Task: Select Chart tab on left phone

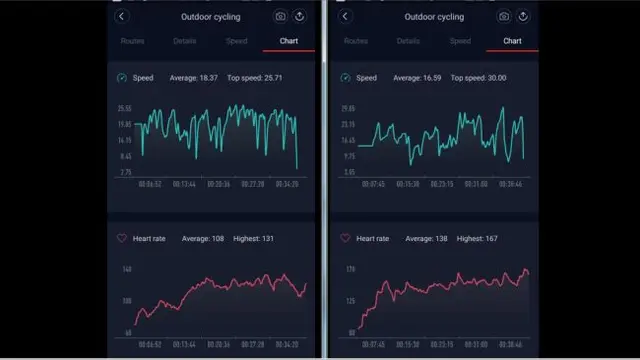Action: click(x=289, y=41)
